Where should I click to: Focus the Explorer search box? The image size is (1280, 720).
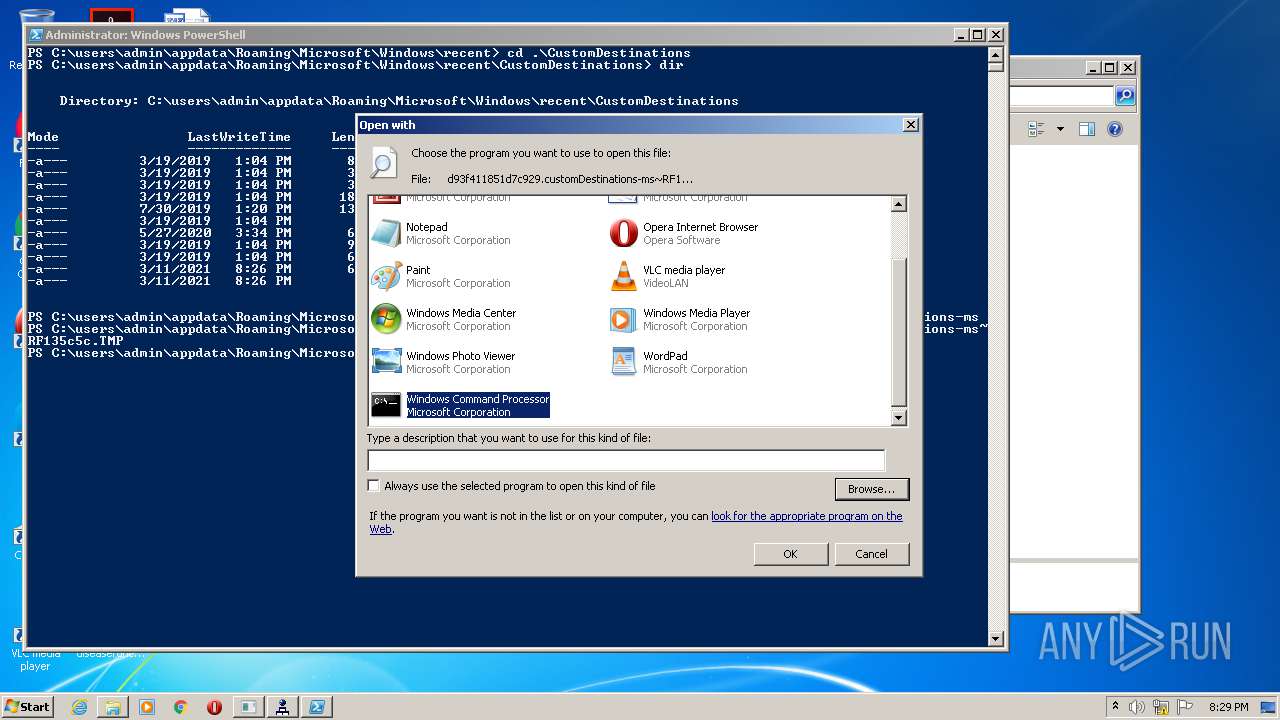point(1061,96)
